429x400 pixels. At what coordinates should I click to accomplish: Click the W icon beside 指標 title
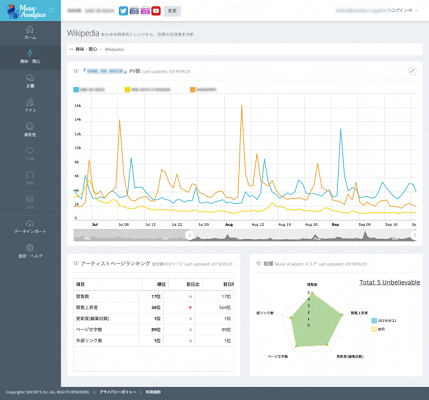[259, 264]
